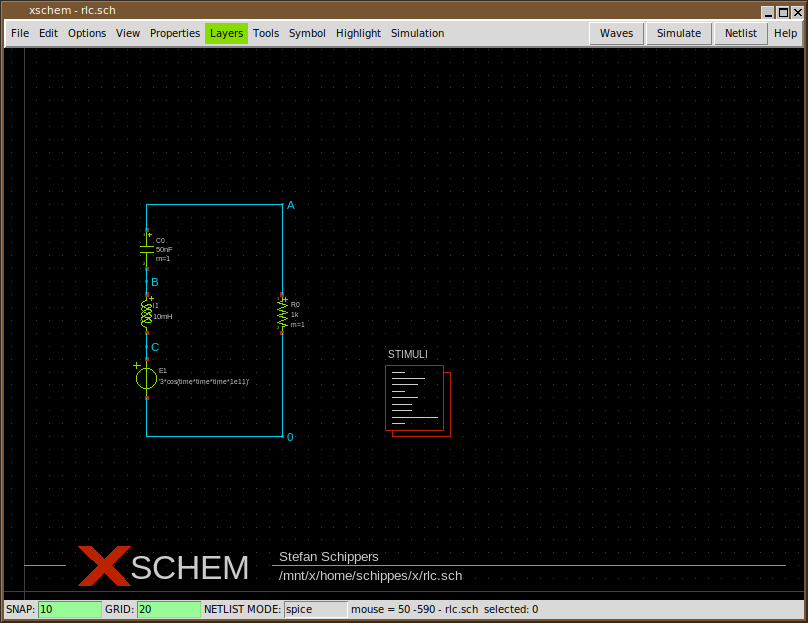Open the Edit menu

pos(48,33)
